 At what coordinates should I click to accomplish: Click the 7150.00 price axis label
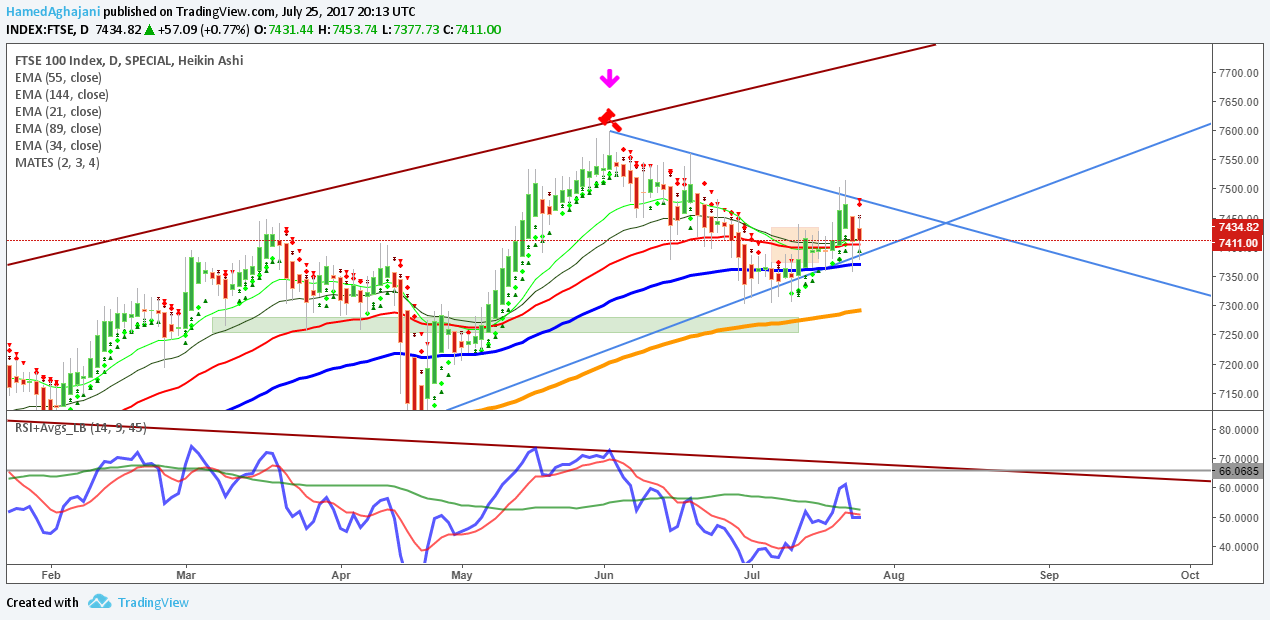(1238, 394)
